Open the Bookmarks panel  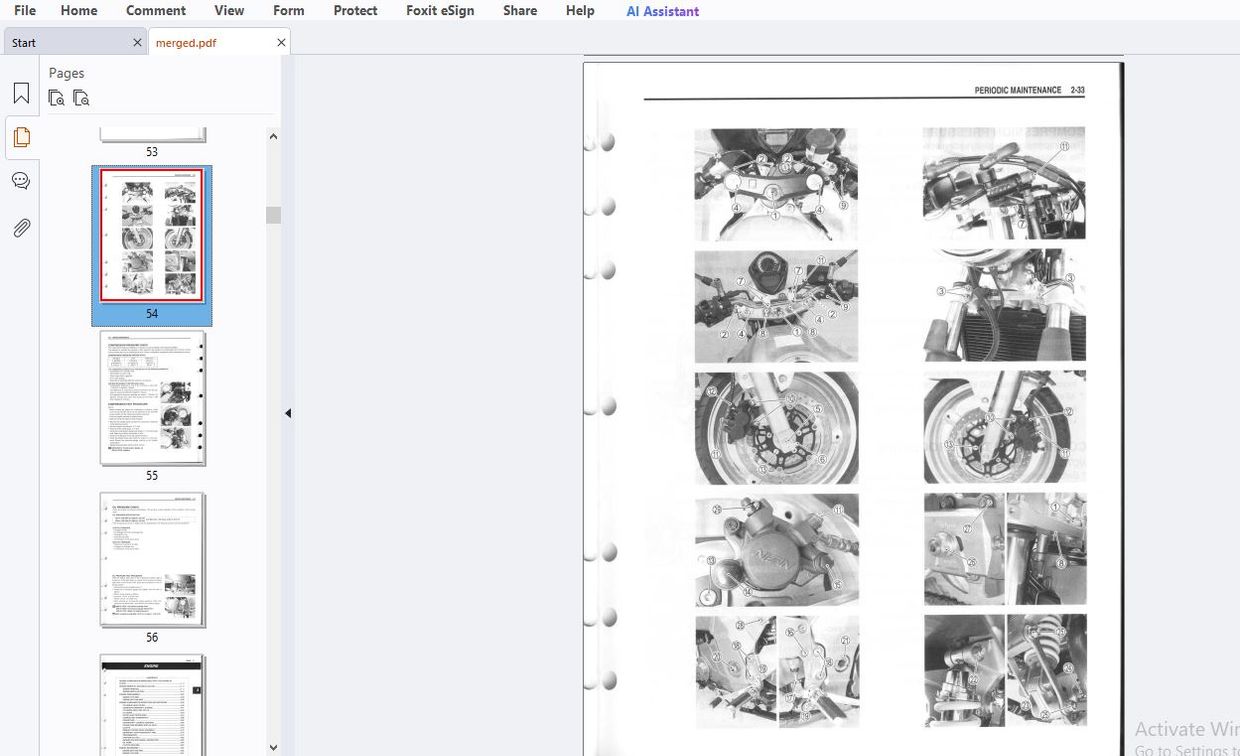[21, 92]
